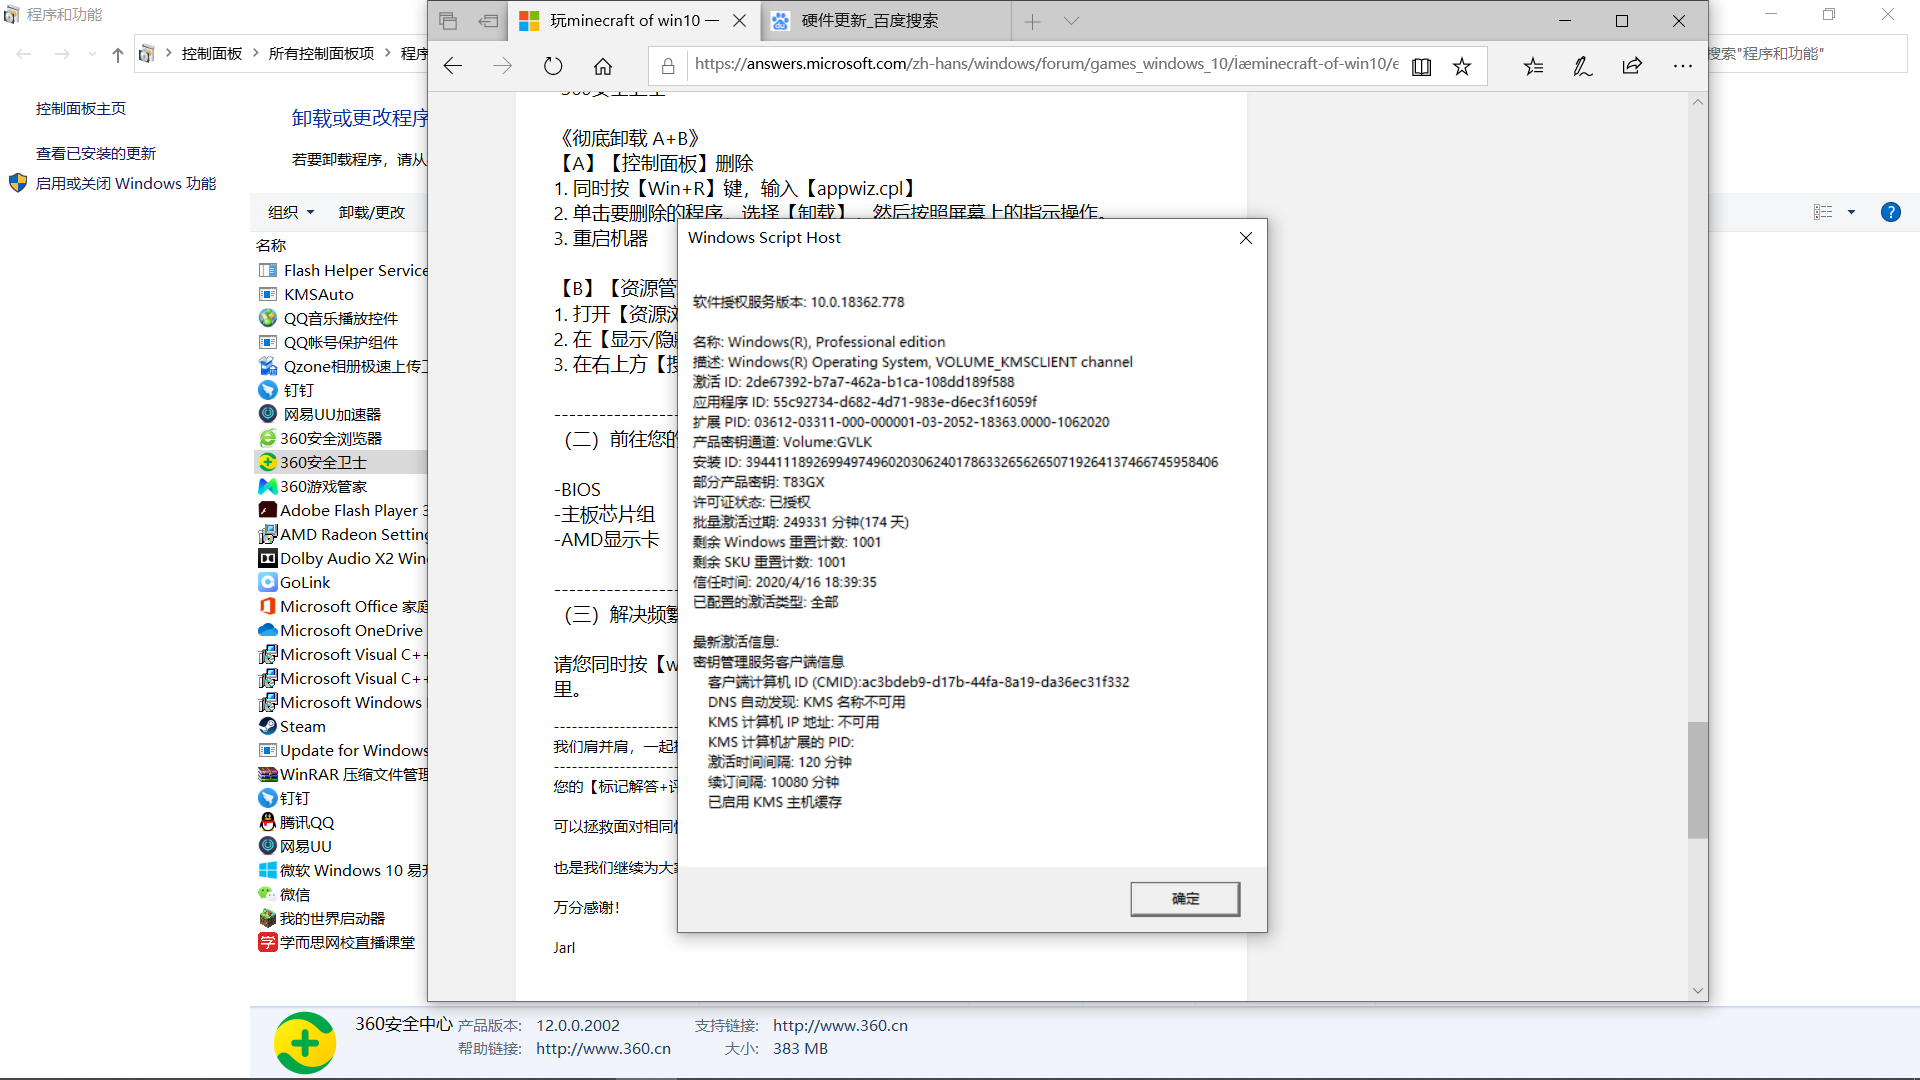The image size is (1920, 1080).
Task: Select QQ音乐播放控件 entry
Action: (342, 318)
